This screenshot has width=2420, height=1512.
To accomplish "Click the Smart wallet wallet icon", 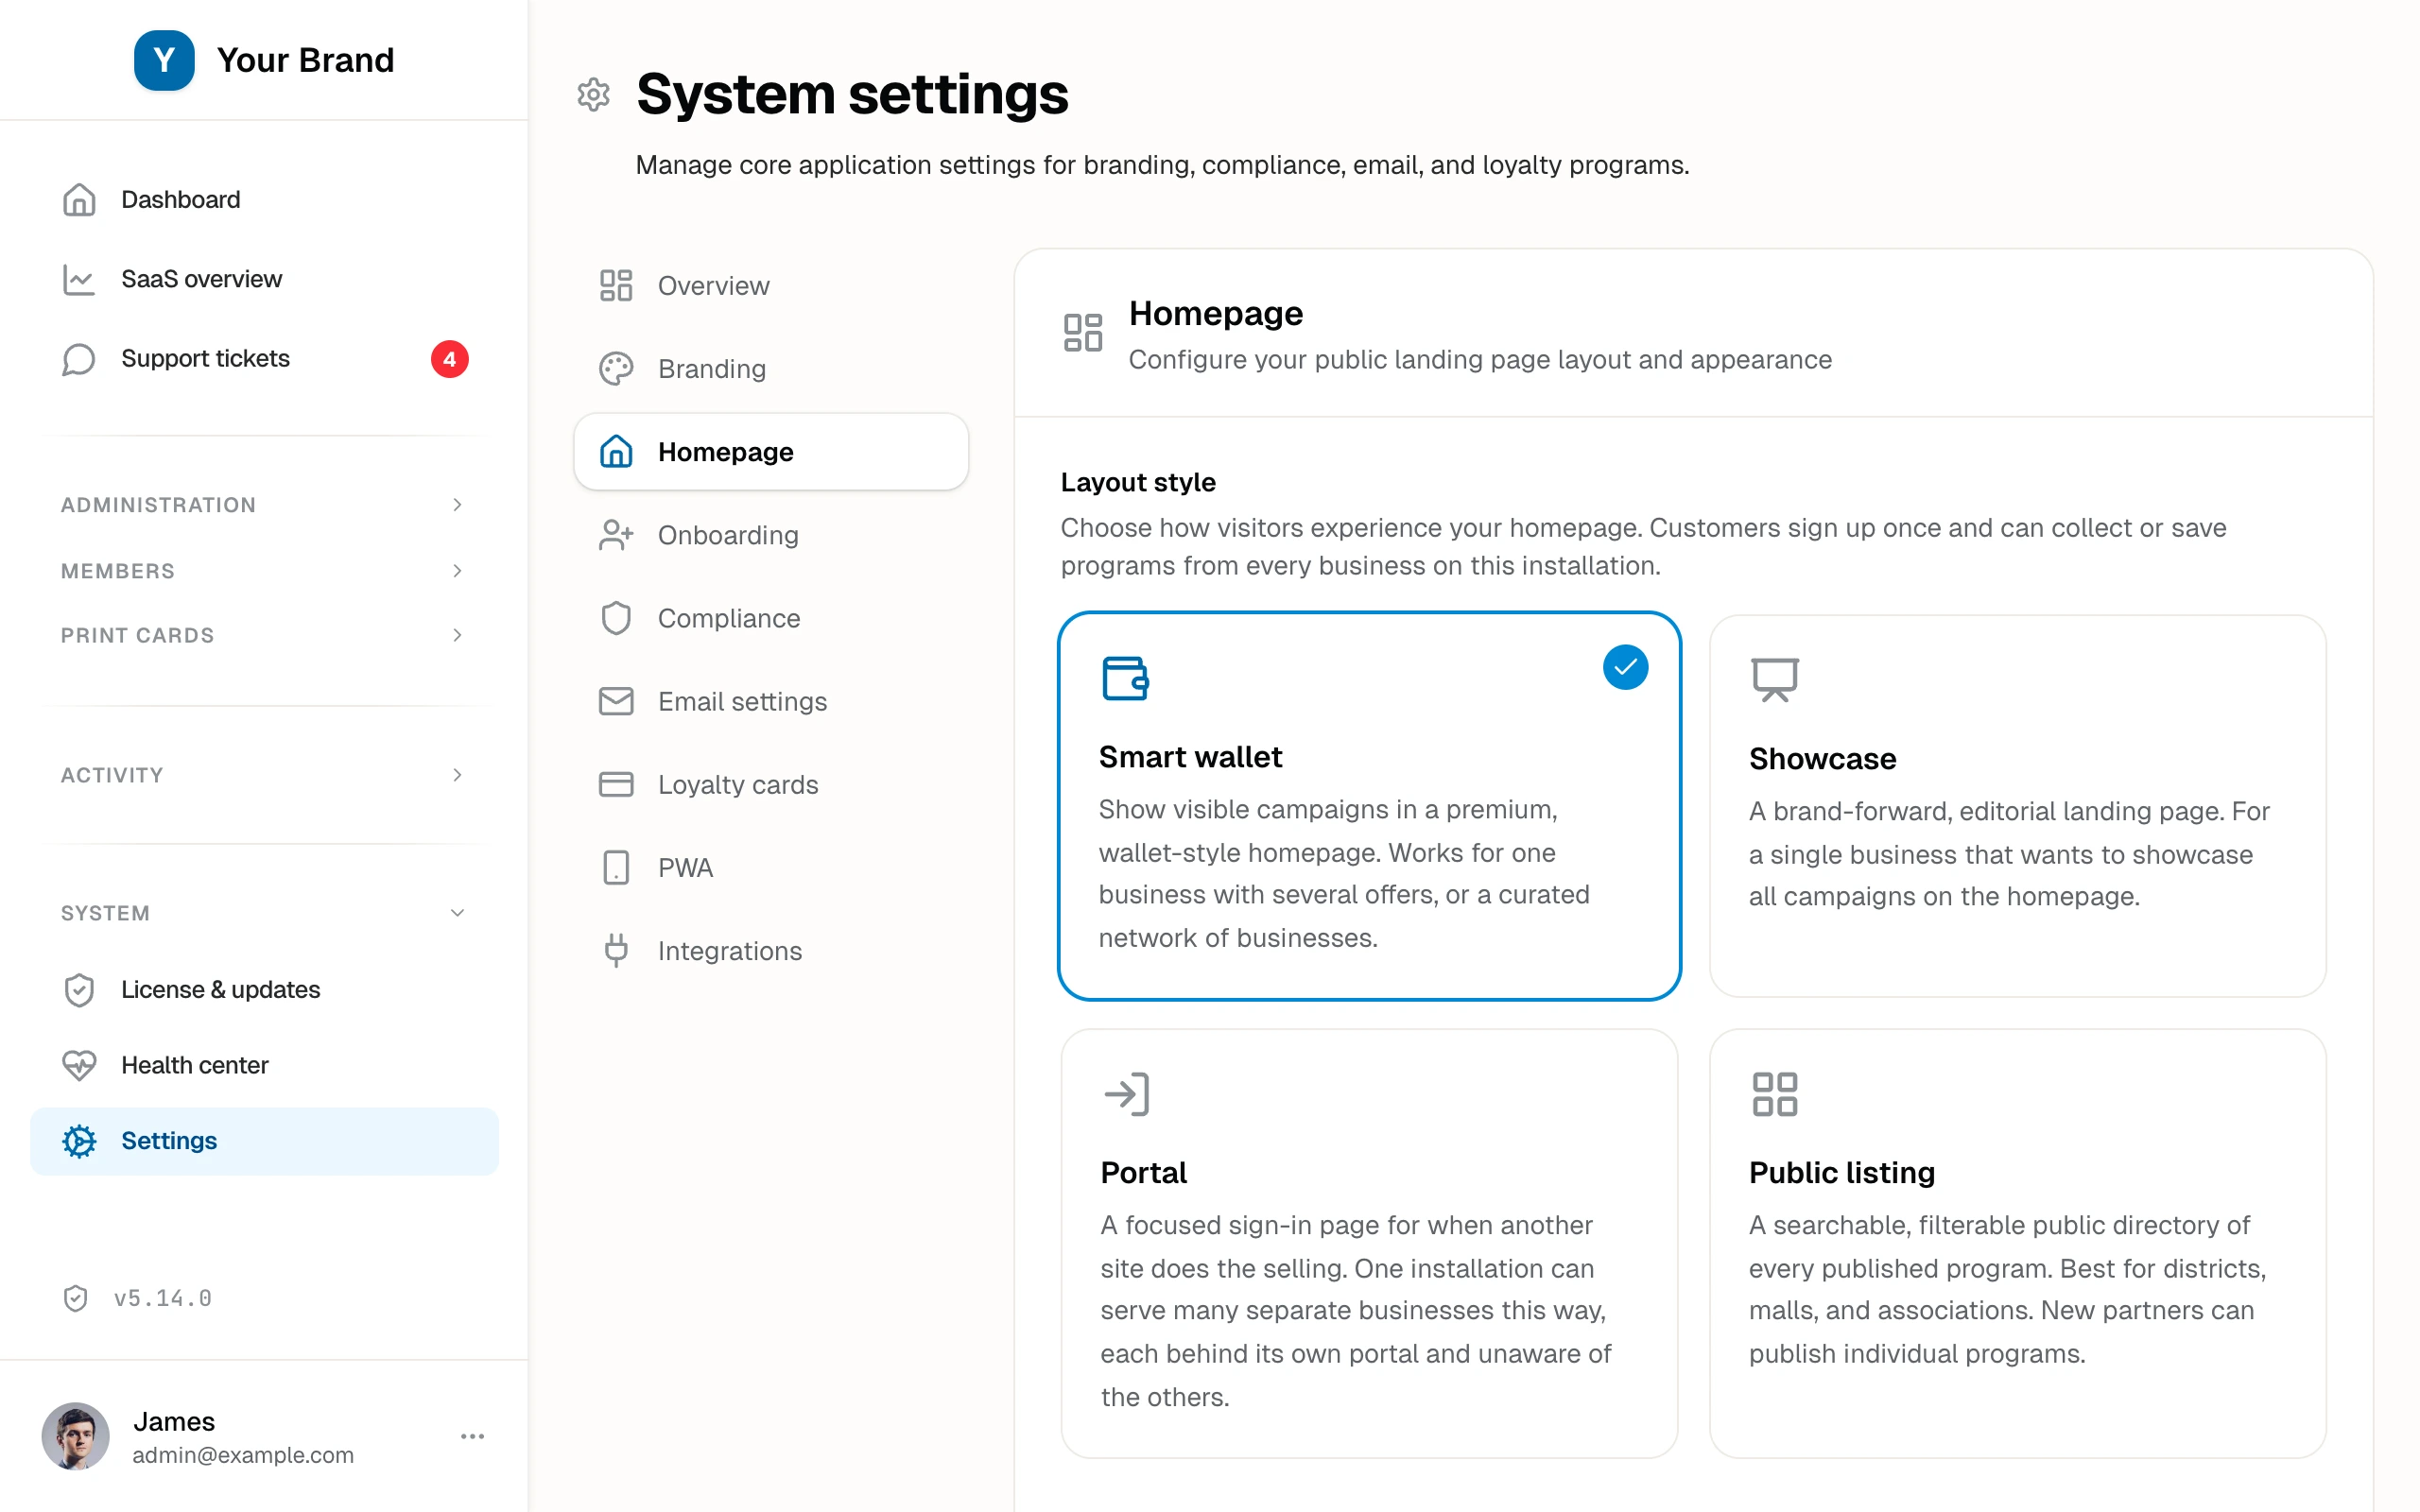I will pyautogui.click(x=1125, y=679).
